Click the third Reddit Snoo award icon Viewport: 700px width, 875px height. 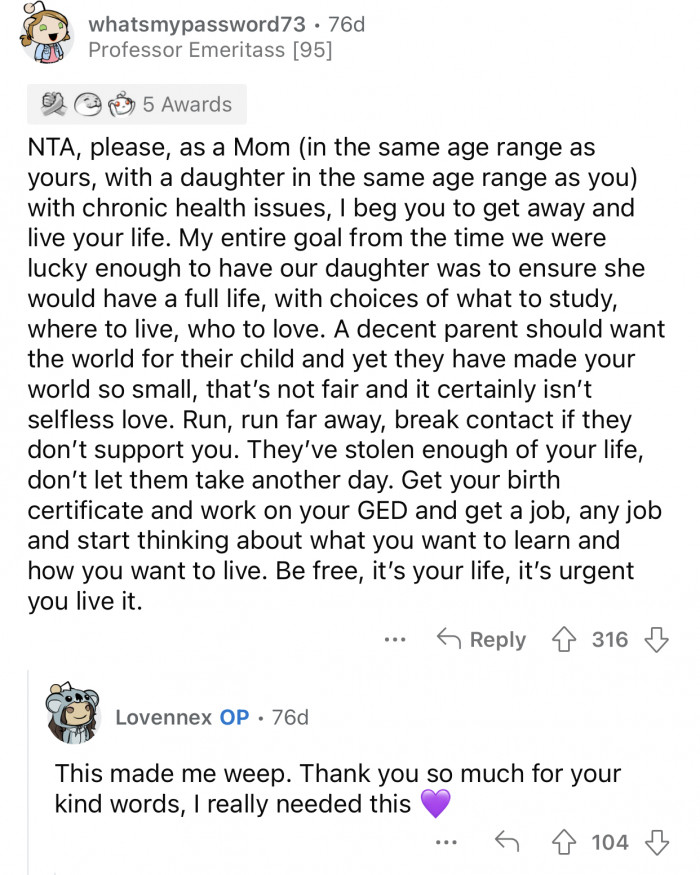pyautogui.click(x=120, y=104)
